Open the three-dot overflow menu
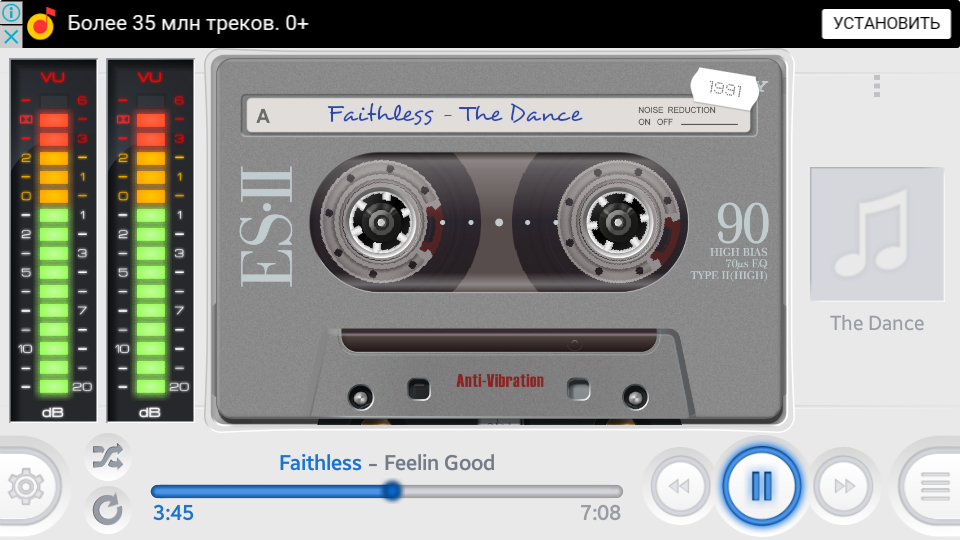 (877, 86)
